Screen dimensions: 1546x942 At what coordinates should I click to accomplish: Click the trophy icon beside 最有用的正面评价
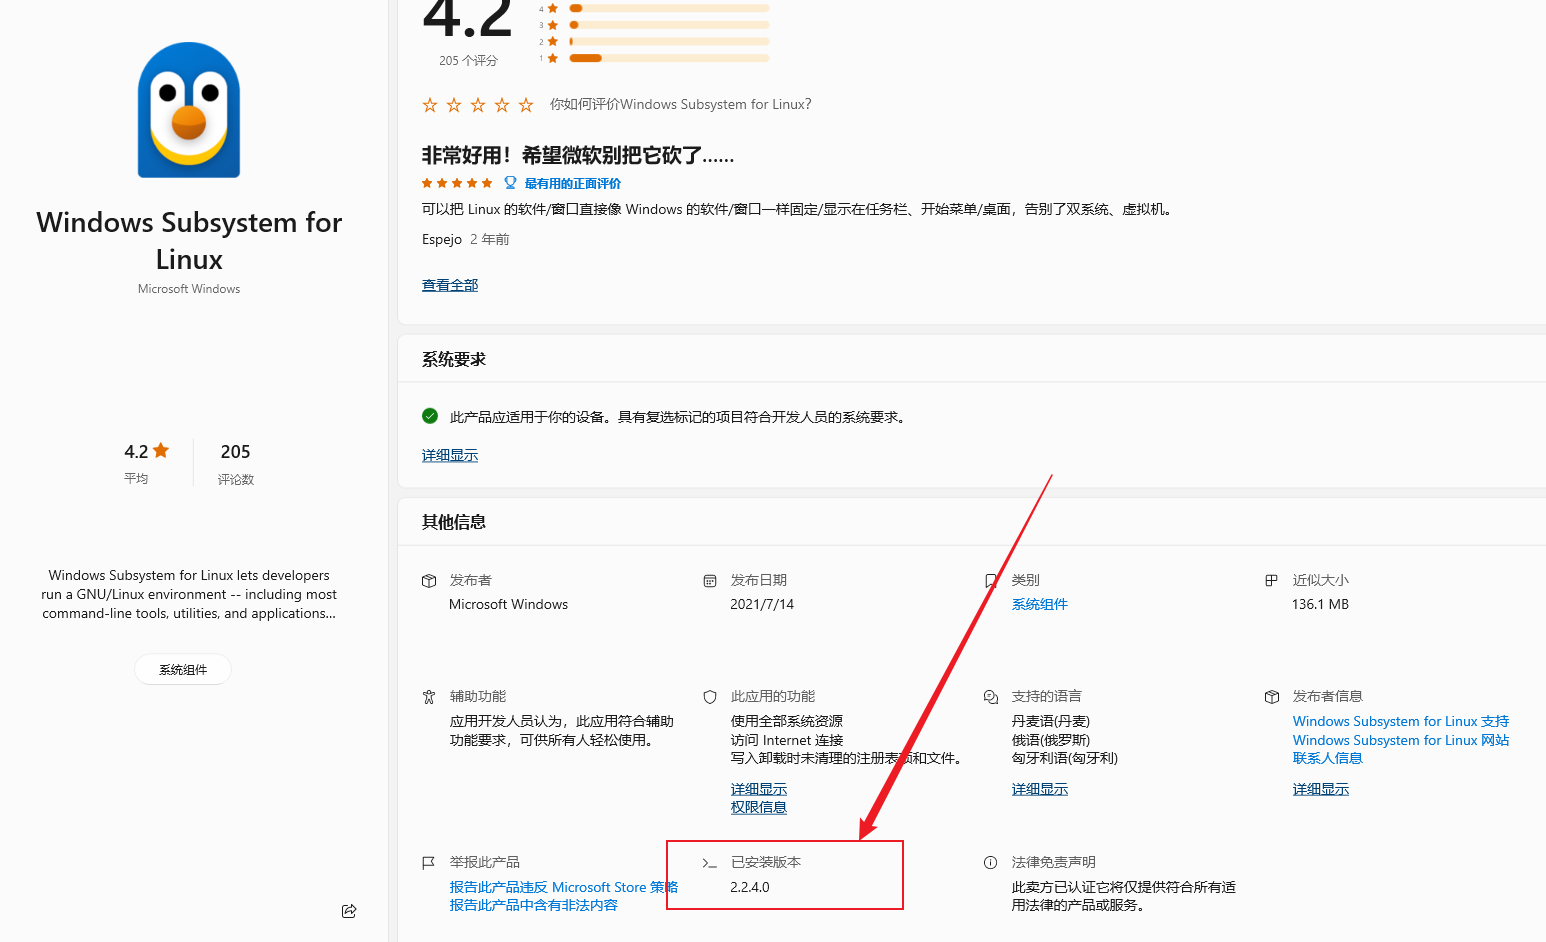(510, 183)
